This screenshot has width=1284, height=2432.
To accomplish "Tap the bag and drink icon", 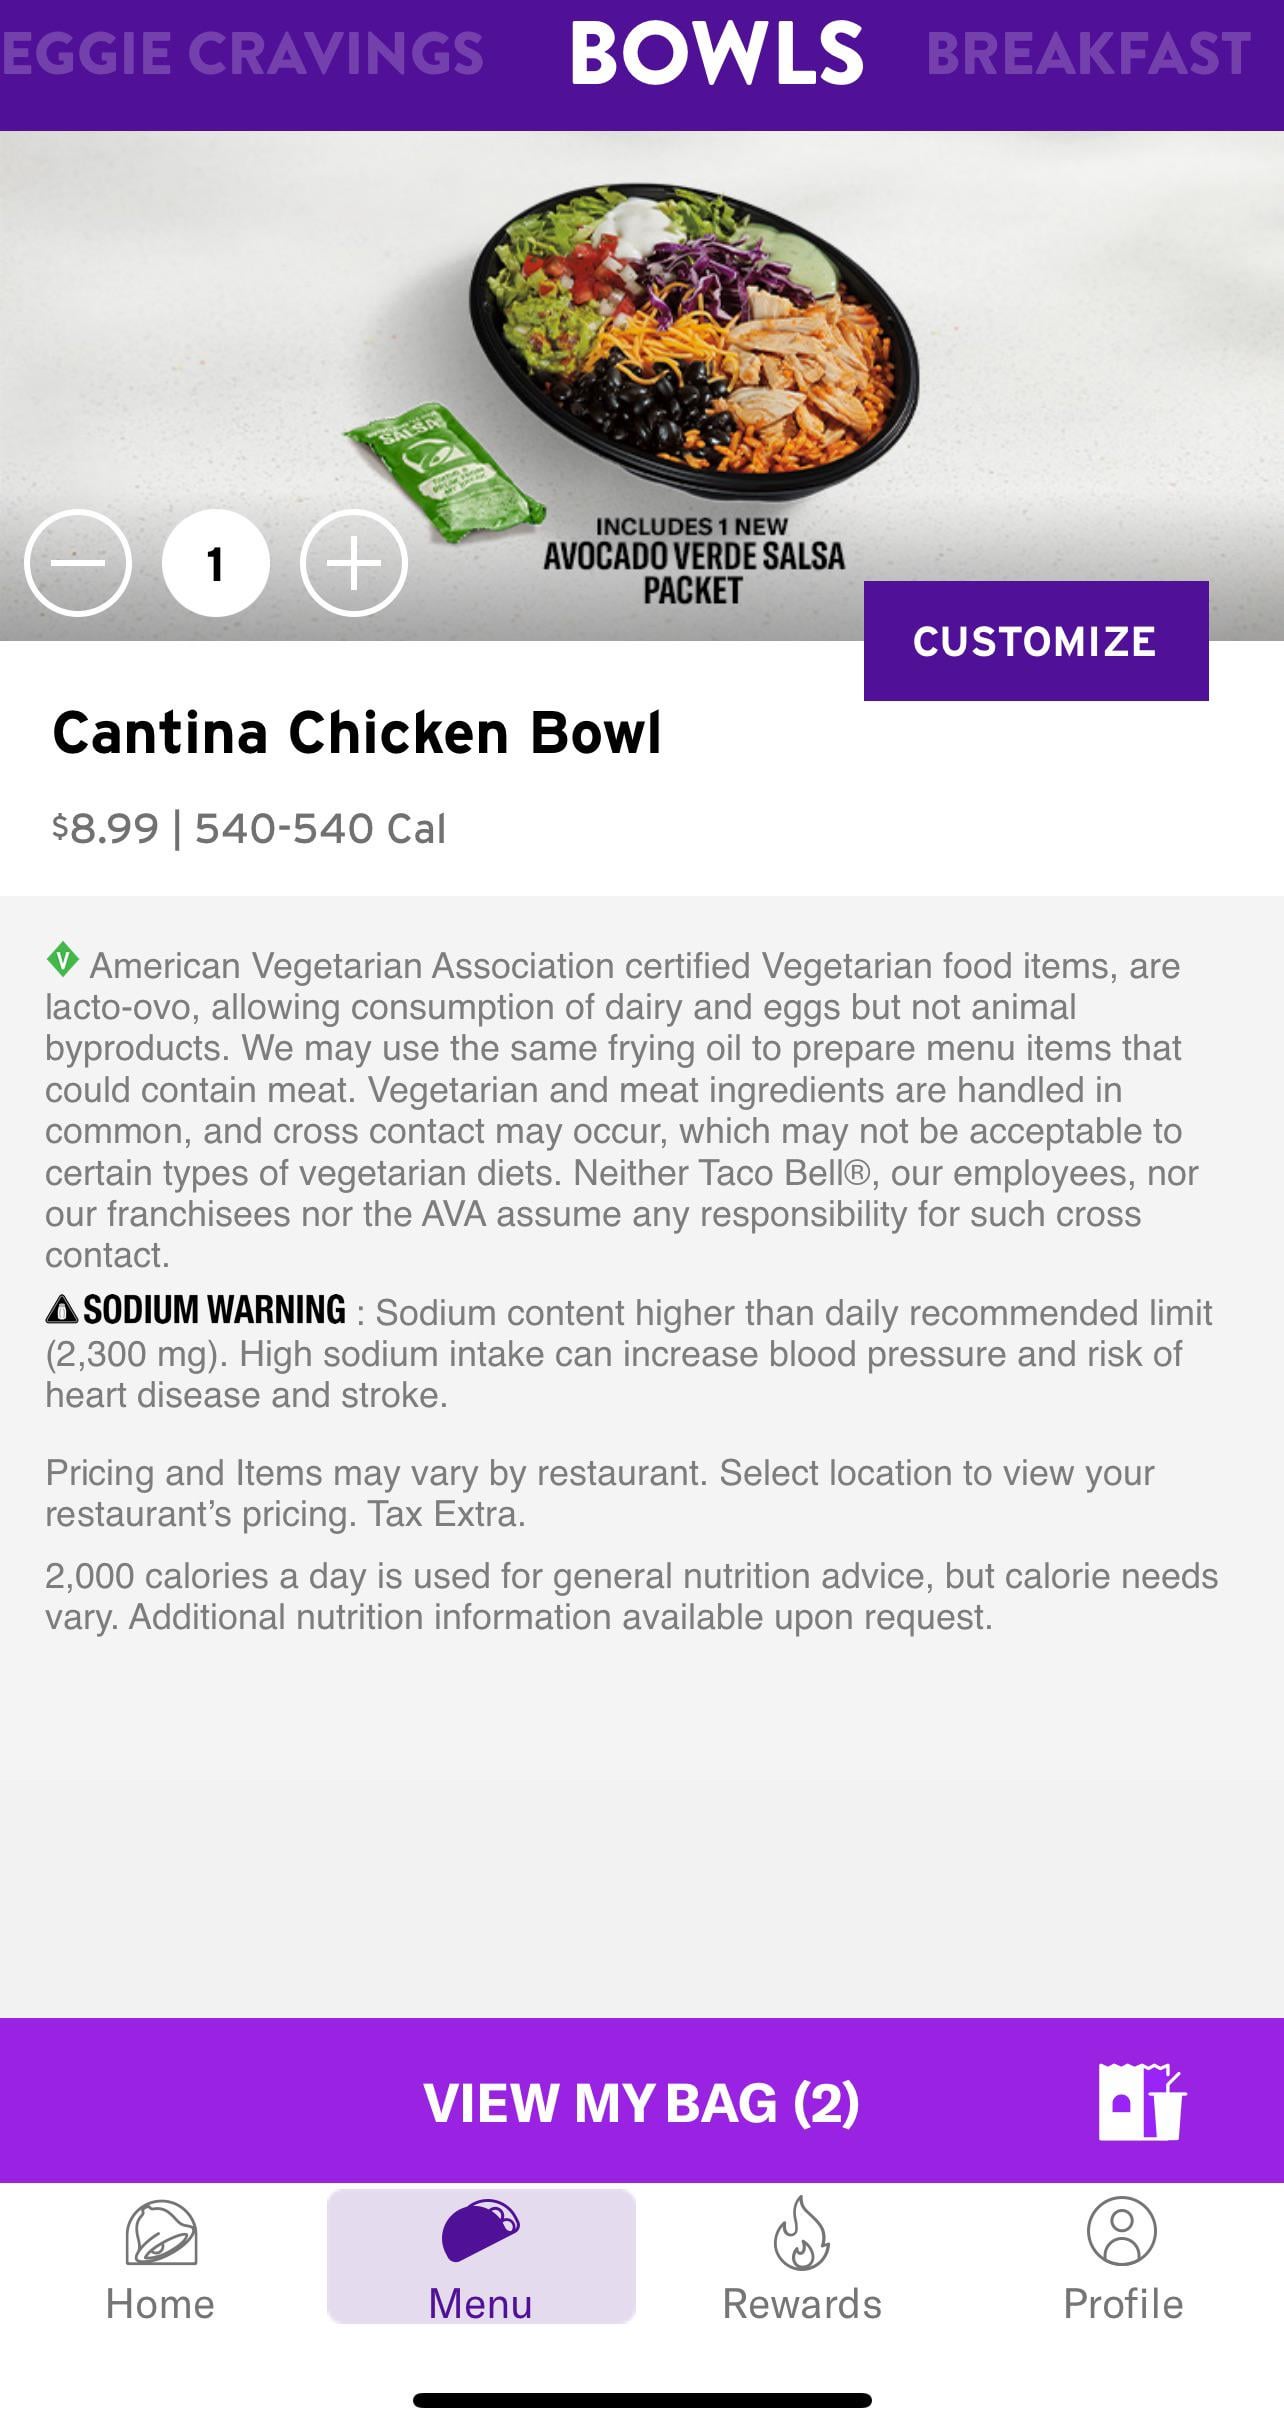I will [1141, 2102].
